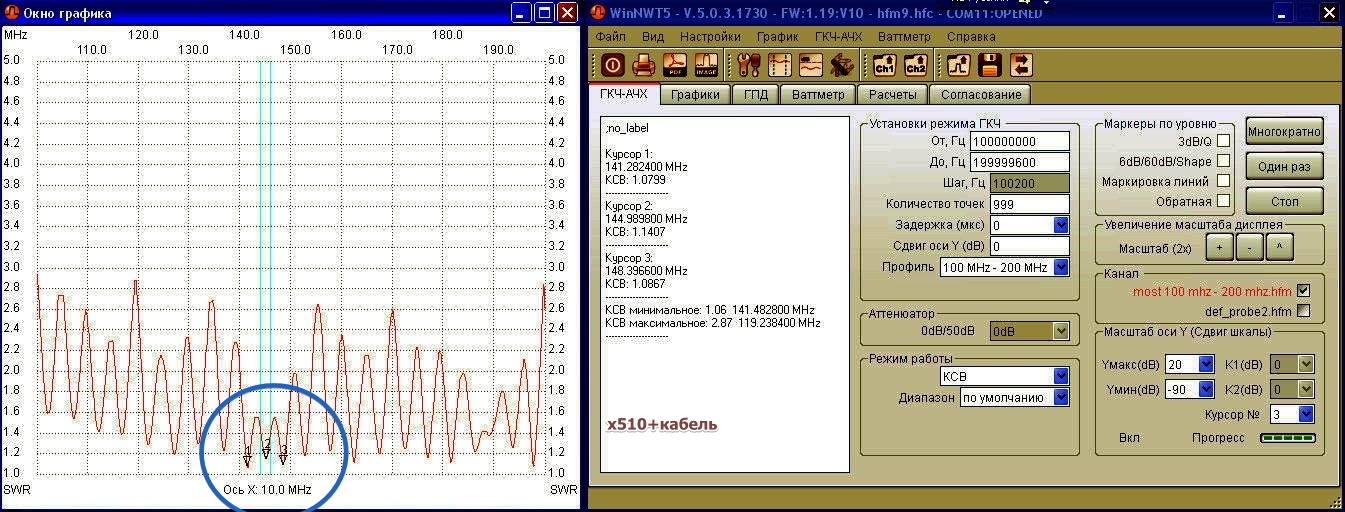Open the Yмин(dB) dropdown
This screenshot has height=512, width=1345.
point(1206,389)
